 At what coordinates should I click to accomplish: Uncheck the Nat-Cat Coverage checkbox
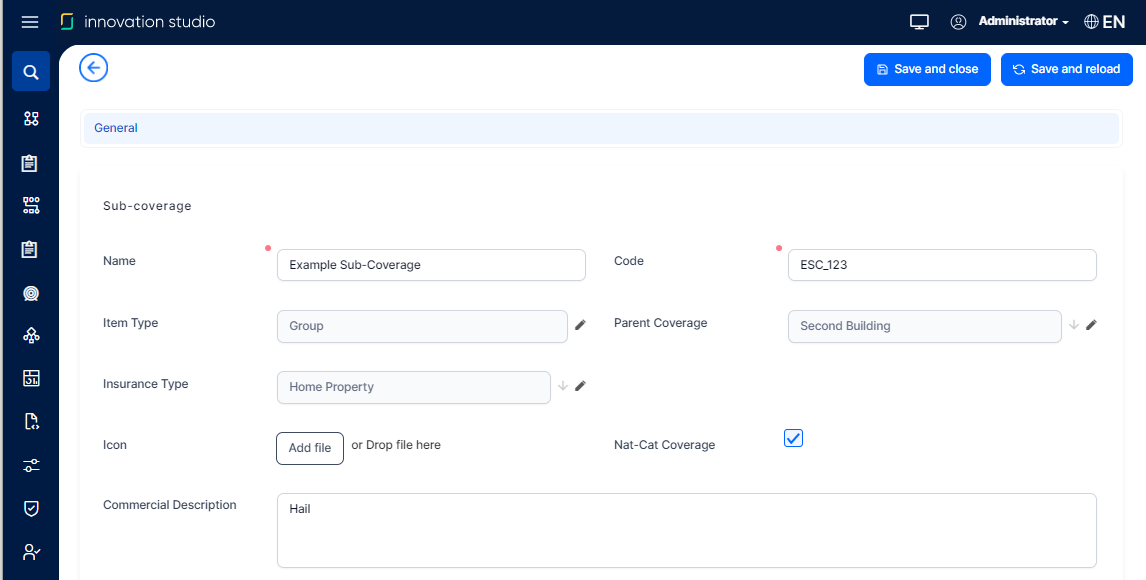click(x=793, y=438)
